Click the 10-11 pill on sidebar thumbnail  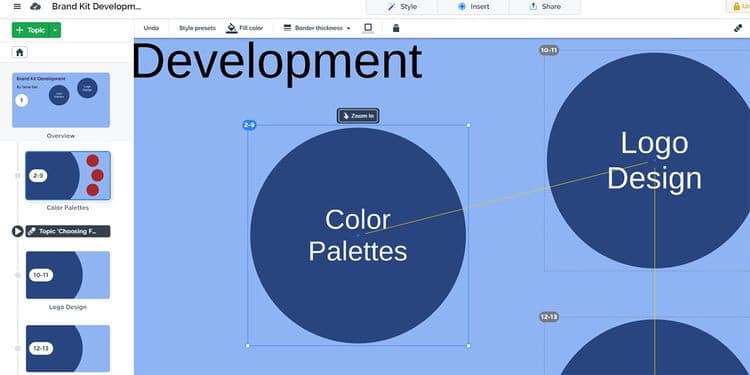pos(41,275)
